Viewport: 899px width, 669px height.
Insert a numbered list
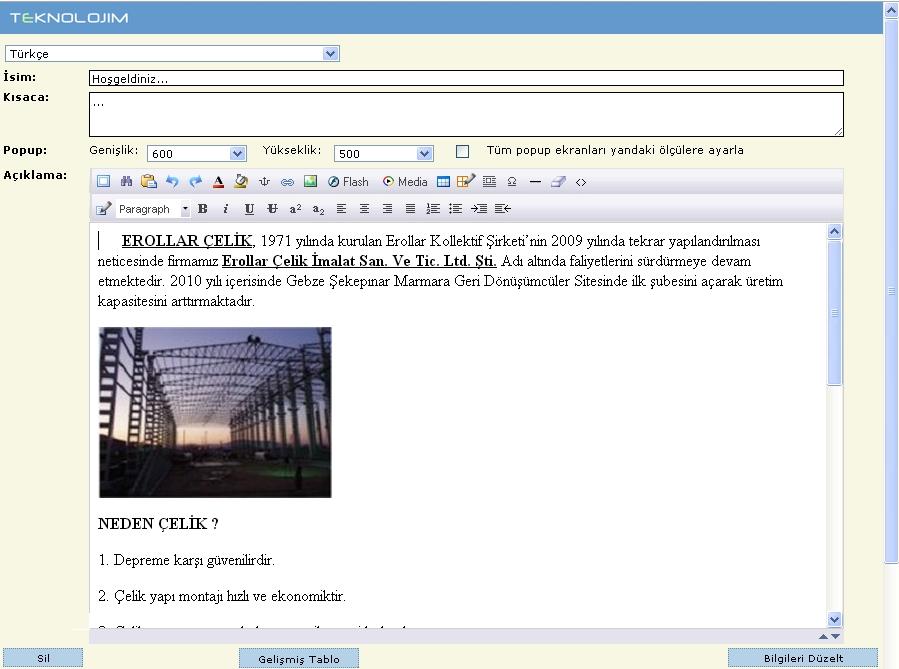point(433,209)
